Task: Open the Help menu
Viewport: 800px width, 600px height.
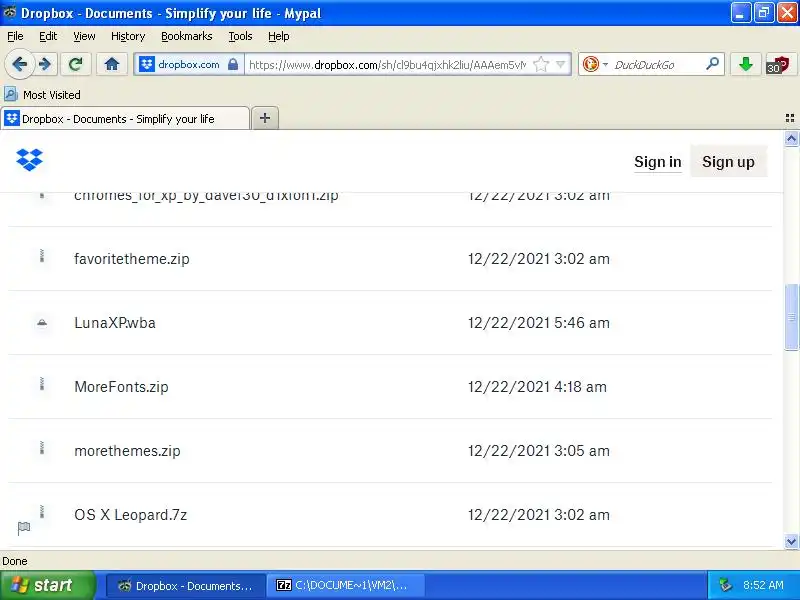Action: click(279, 36)
